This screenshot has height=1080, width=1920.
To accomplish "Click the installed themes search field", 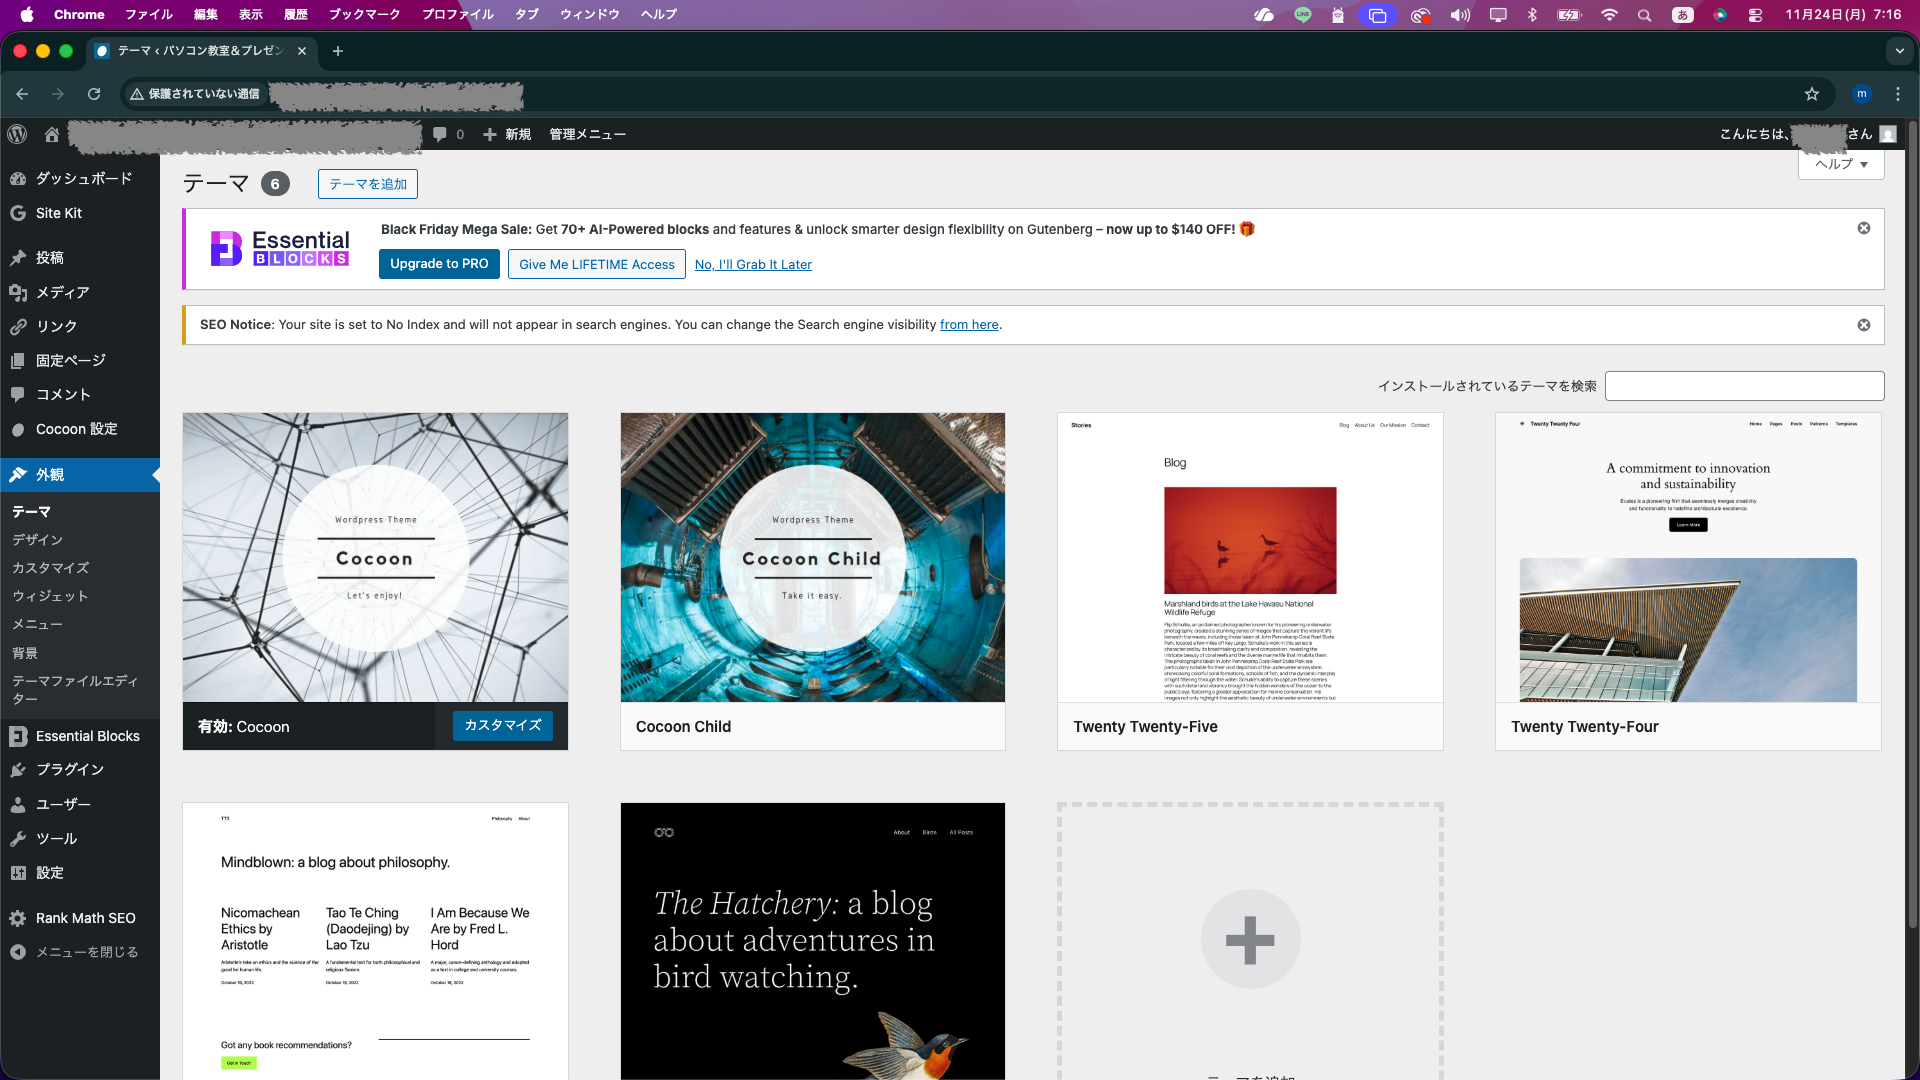I will (1744, 386).
